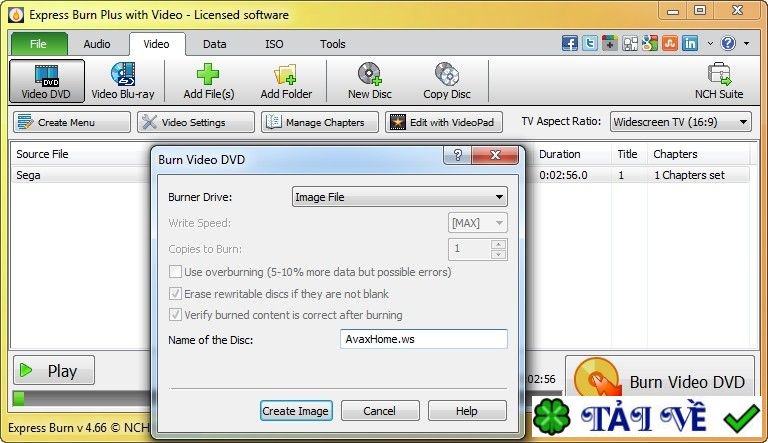This screenshot has width=768, height=443.
Task: Click the Create Menu button
Action: point(72,122)
